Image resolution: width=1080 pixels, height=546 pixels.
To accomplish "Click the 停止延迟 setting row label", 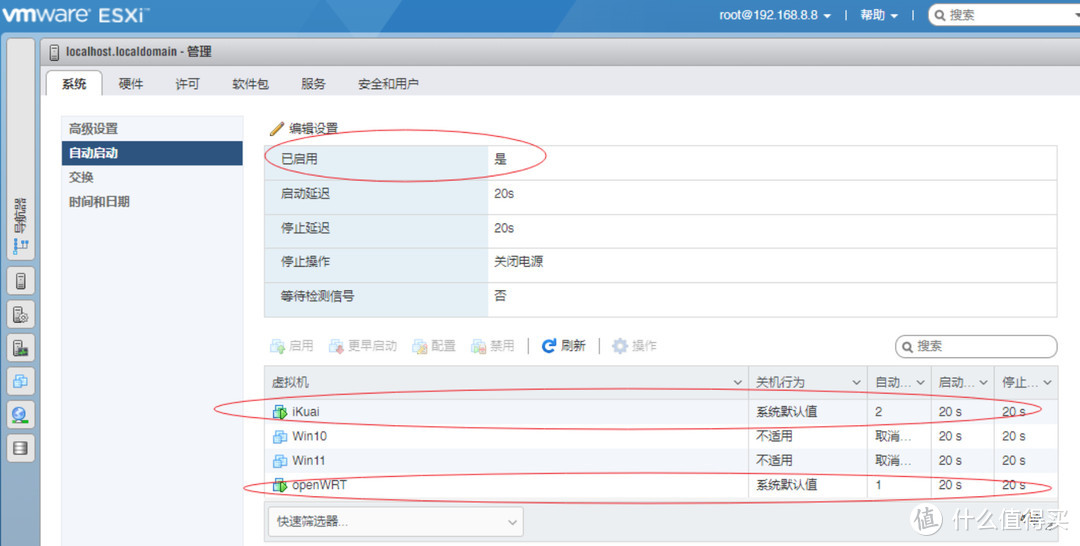I will (305, 228).
